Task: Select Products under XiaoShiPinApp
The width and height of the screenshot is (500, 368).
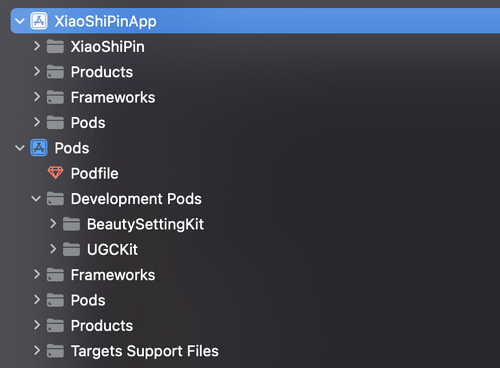Action: (102, 72)
